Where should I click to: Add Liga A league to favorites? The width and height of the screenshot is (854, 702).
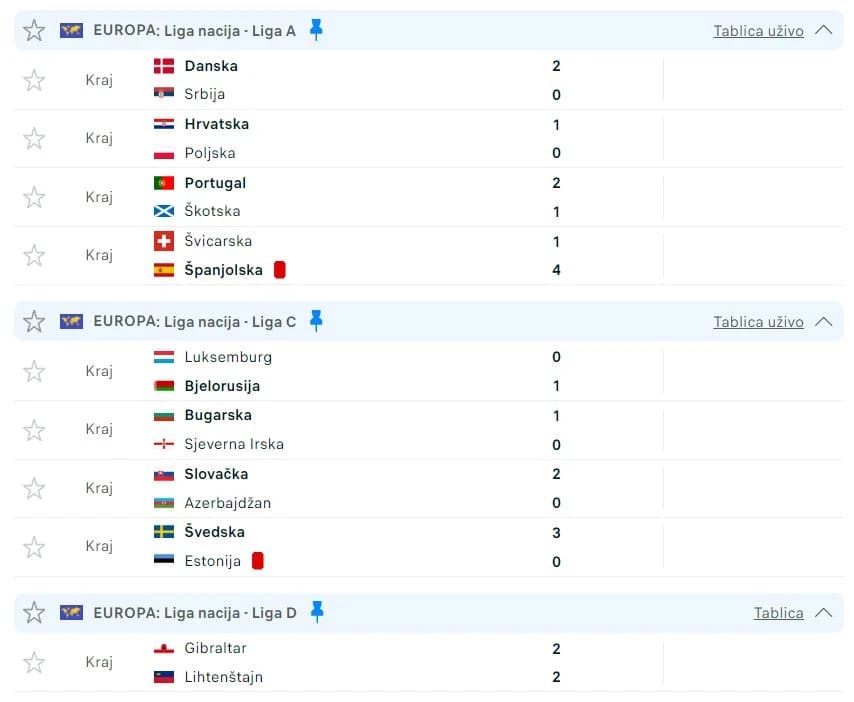tap(34, 30)
